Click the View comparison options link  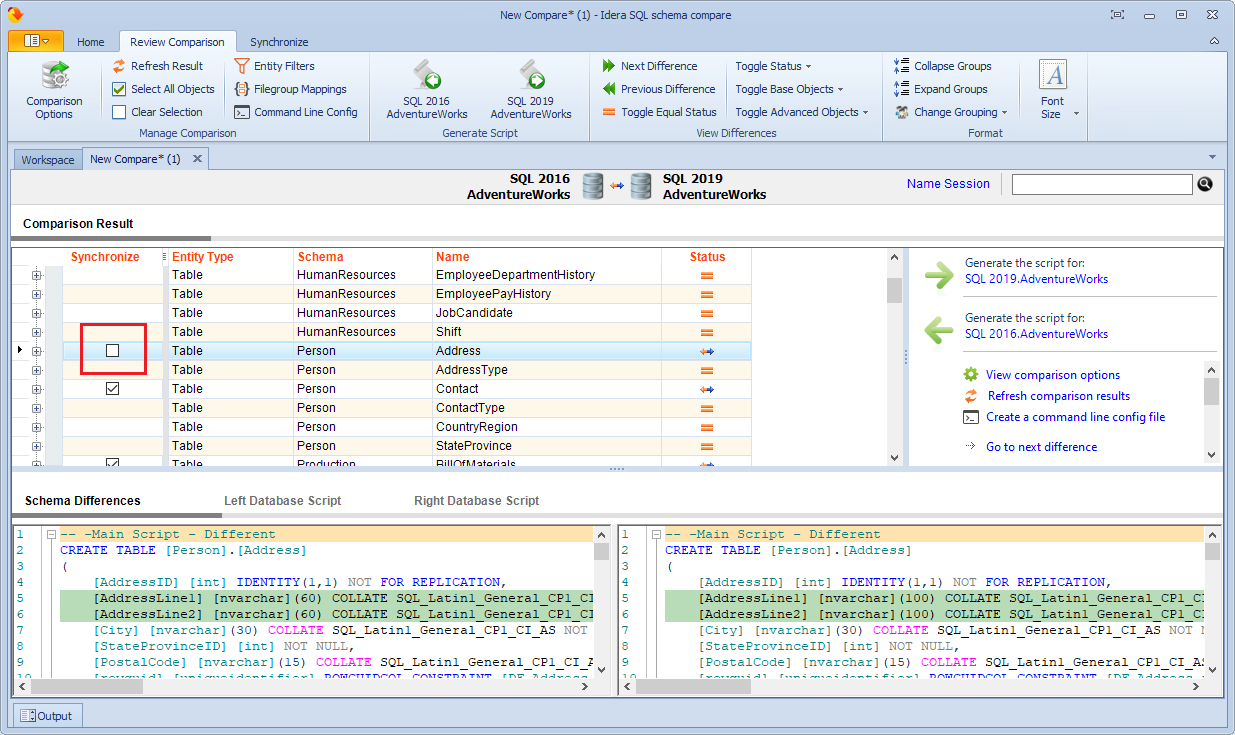pos(1052,375)
